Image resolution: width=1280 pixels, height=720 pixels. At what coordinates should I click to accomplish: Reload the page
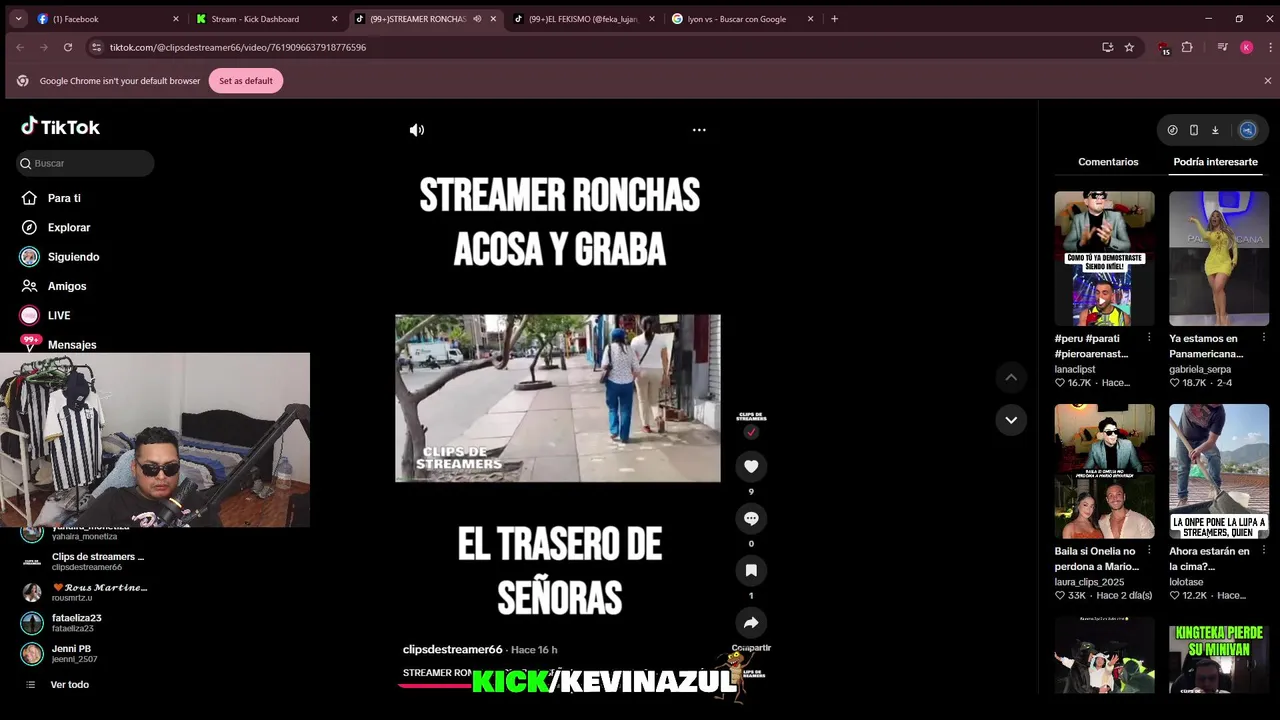(68, 47)
